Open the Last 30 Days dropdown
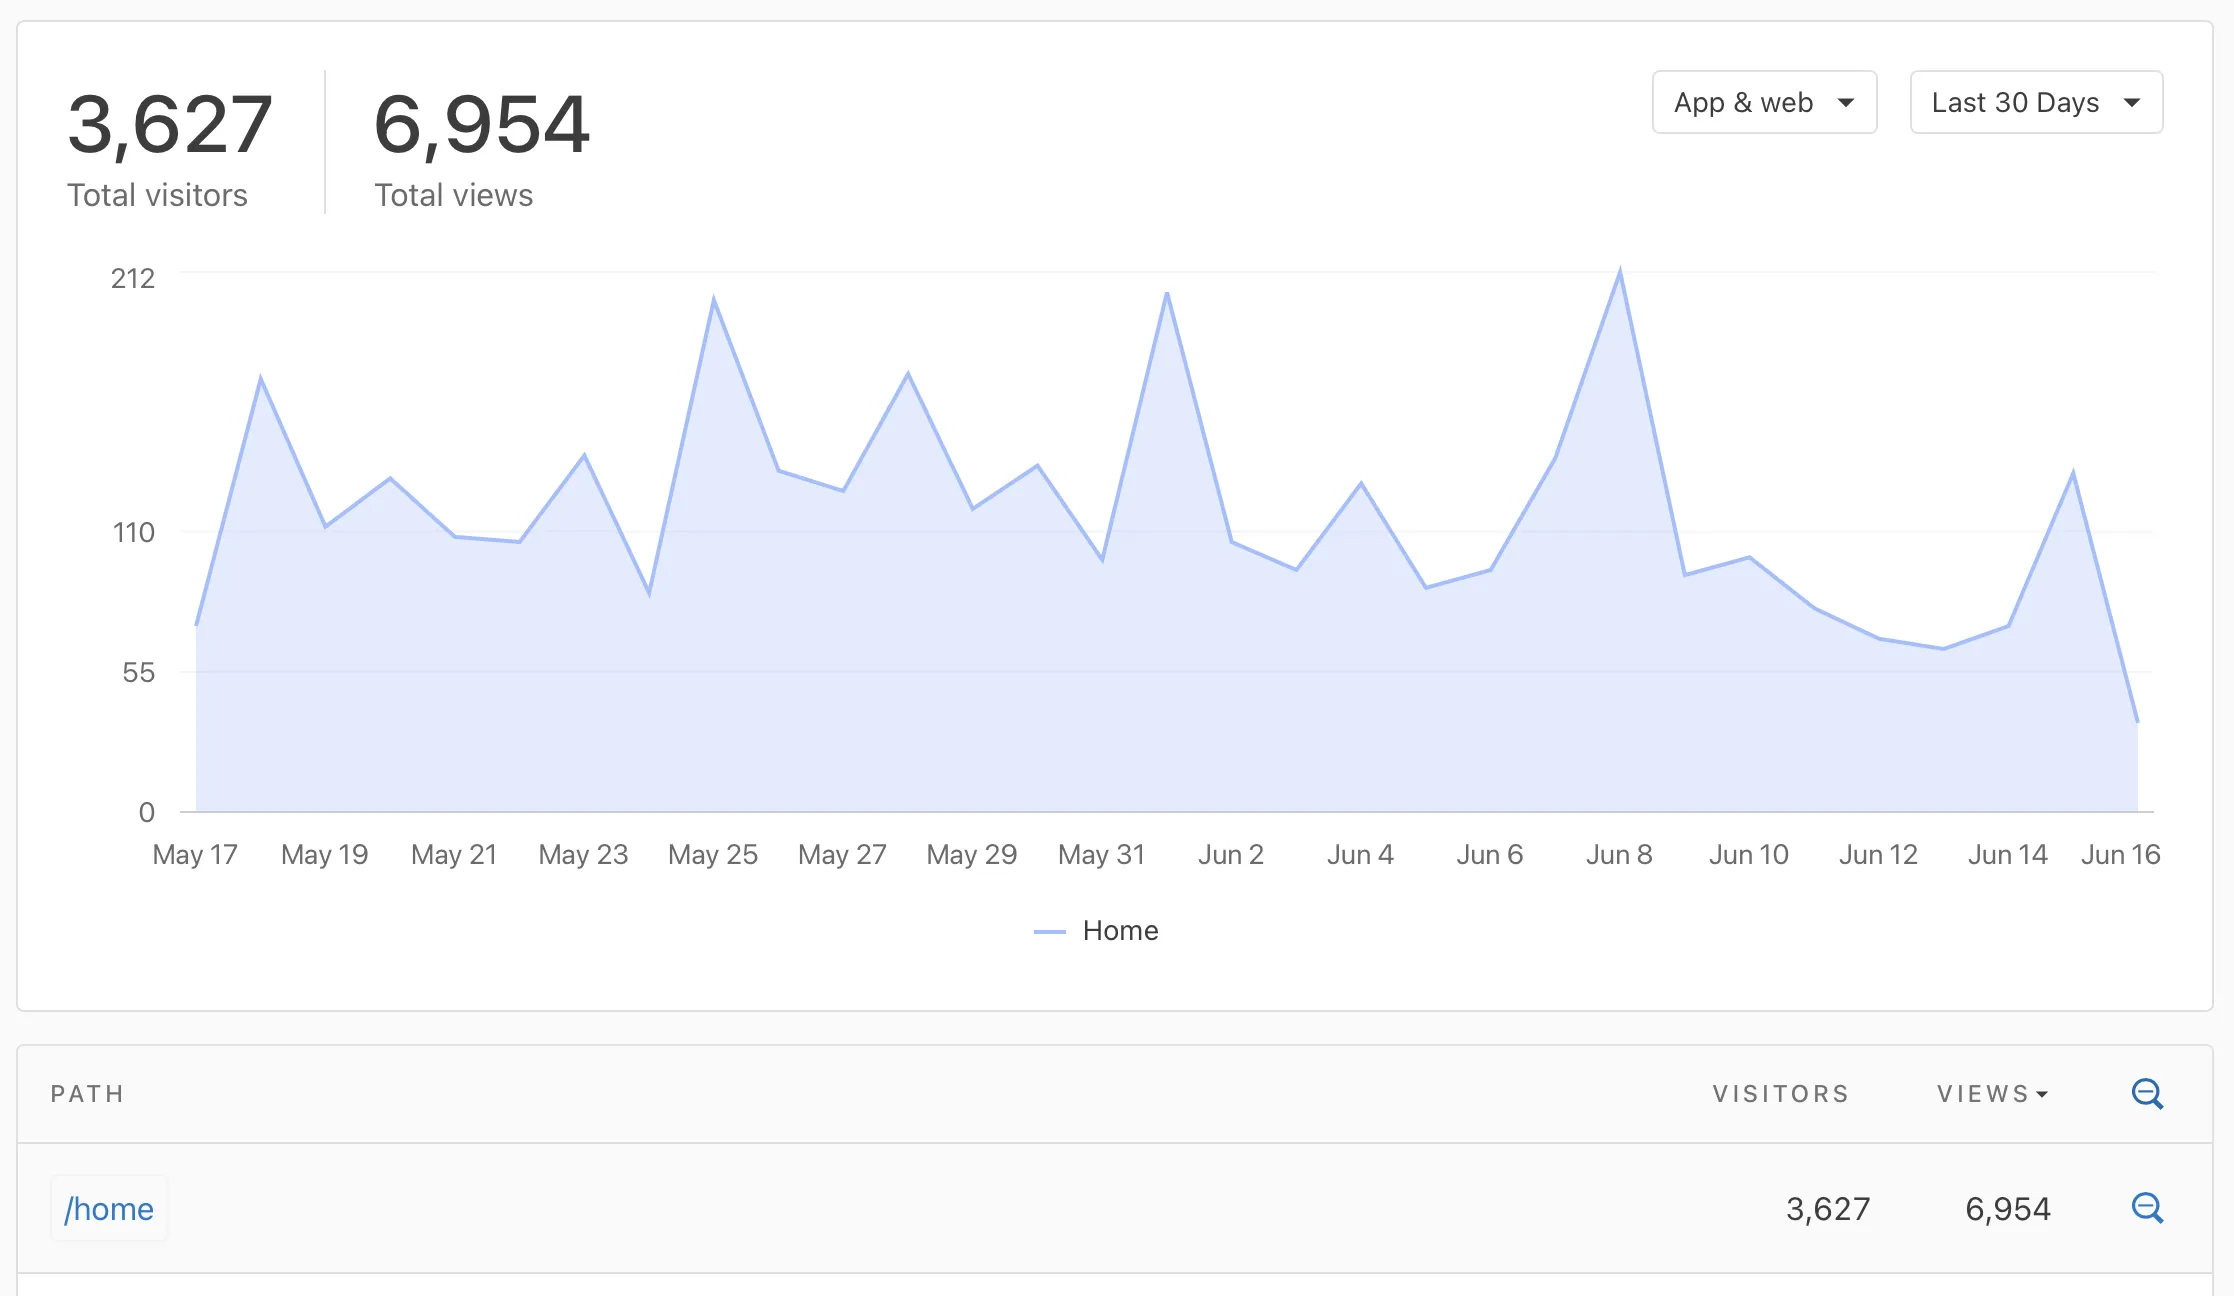Image resolution: width=2234 pixels, height=1296 pixels. point(2036,102)
